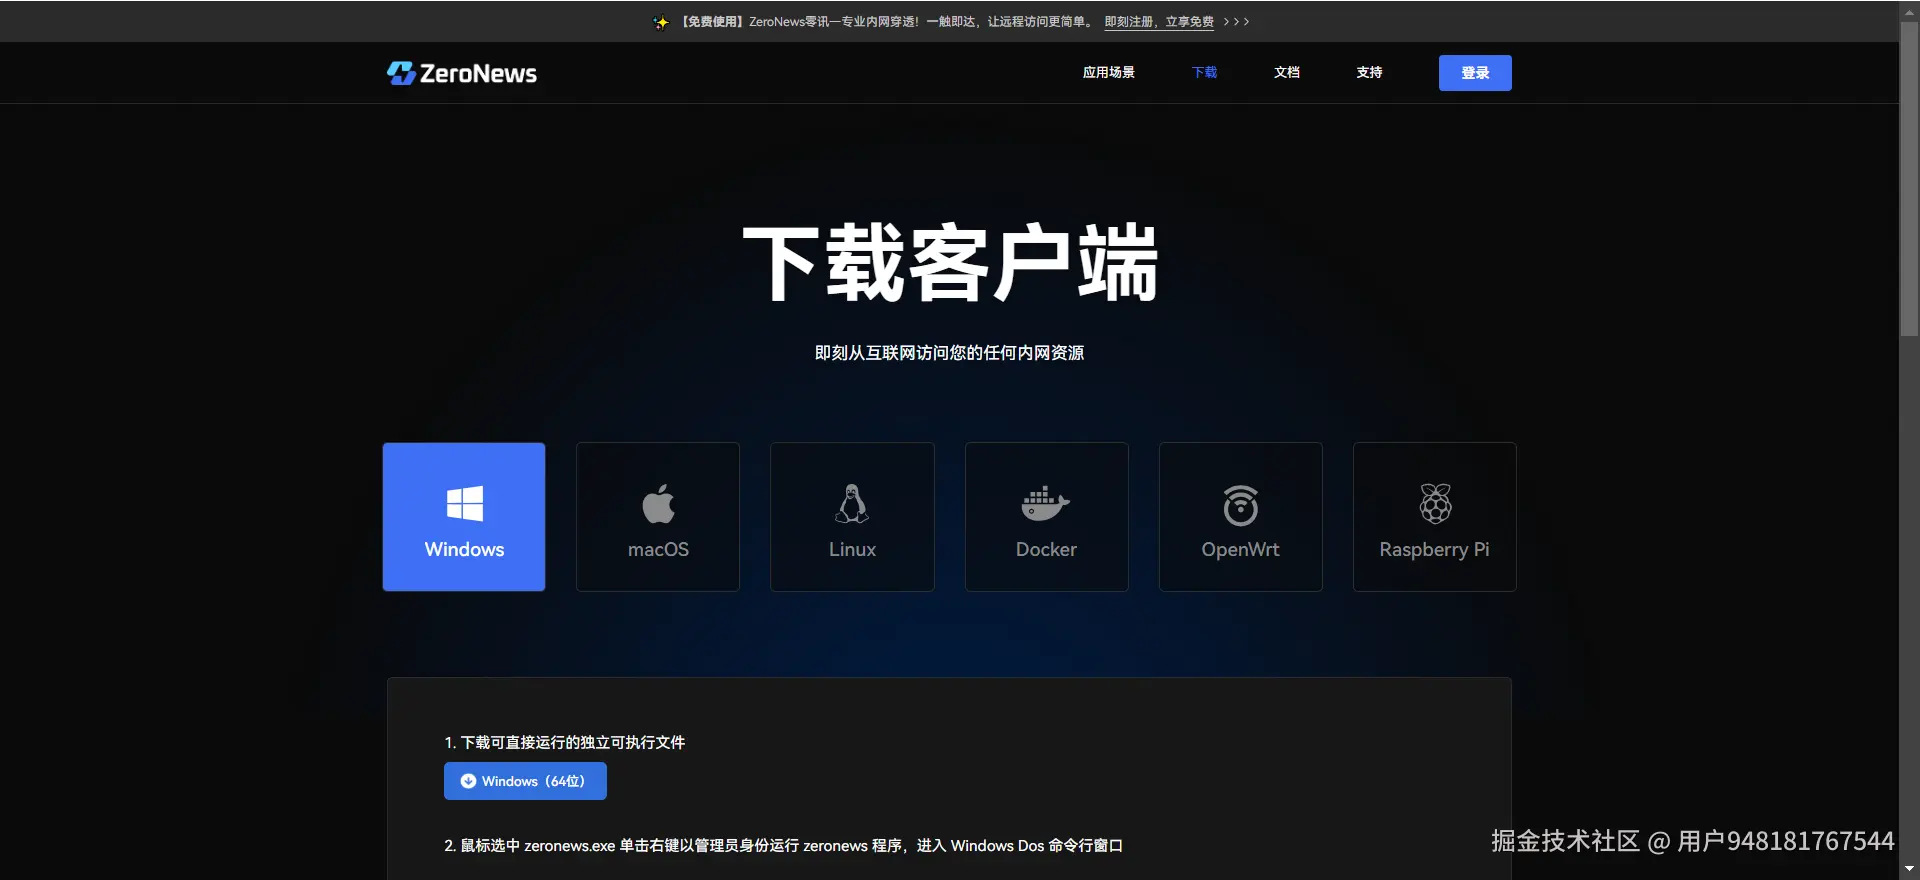Click the Docker whale icon
The width and height of the screenshot is (1920, 880).
pos(1046,503)
